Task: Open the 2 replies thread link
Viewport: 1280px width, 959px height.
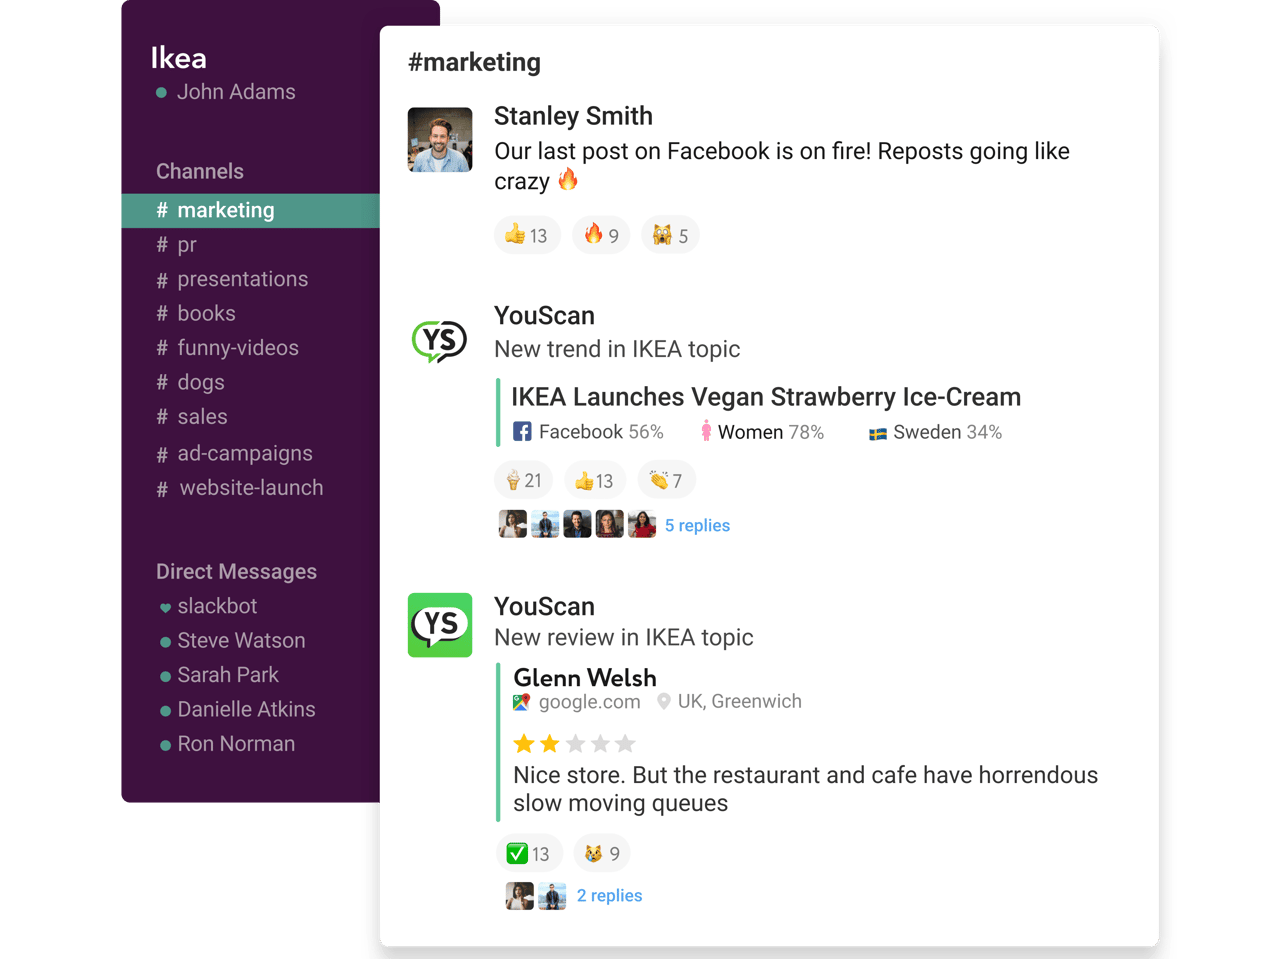Action: pos(609,895)
